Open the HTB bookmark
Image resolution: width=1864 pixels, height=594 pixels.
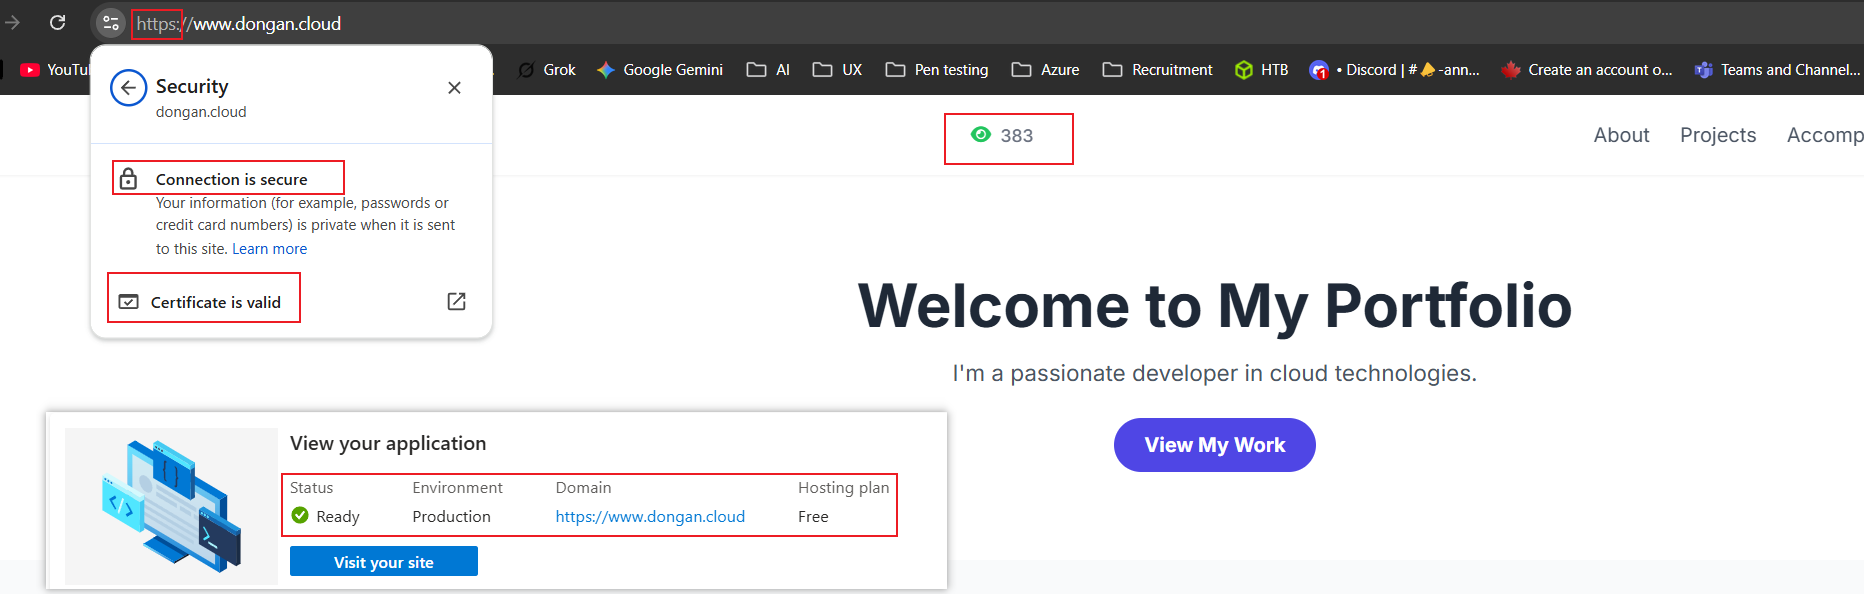[x=1261, y=70]
